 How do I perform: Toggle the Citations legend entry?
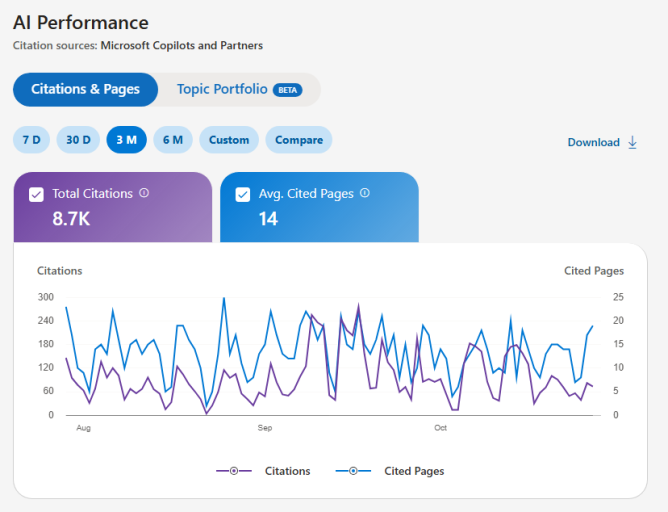tap(263, 471)
